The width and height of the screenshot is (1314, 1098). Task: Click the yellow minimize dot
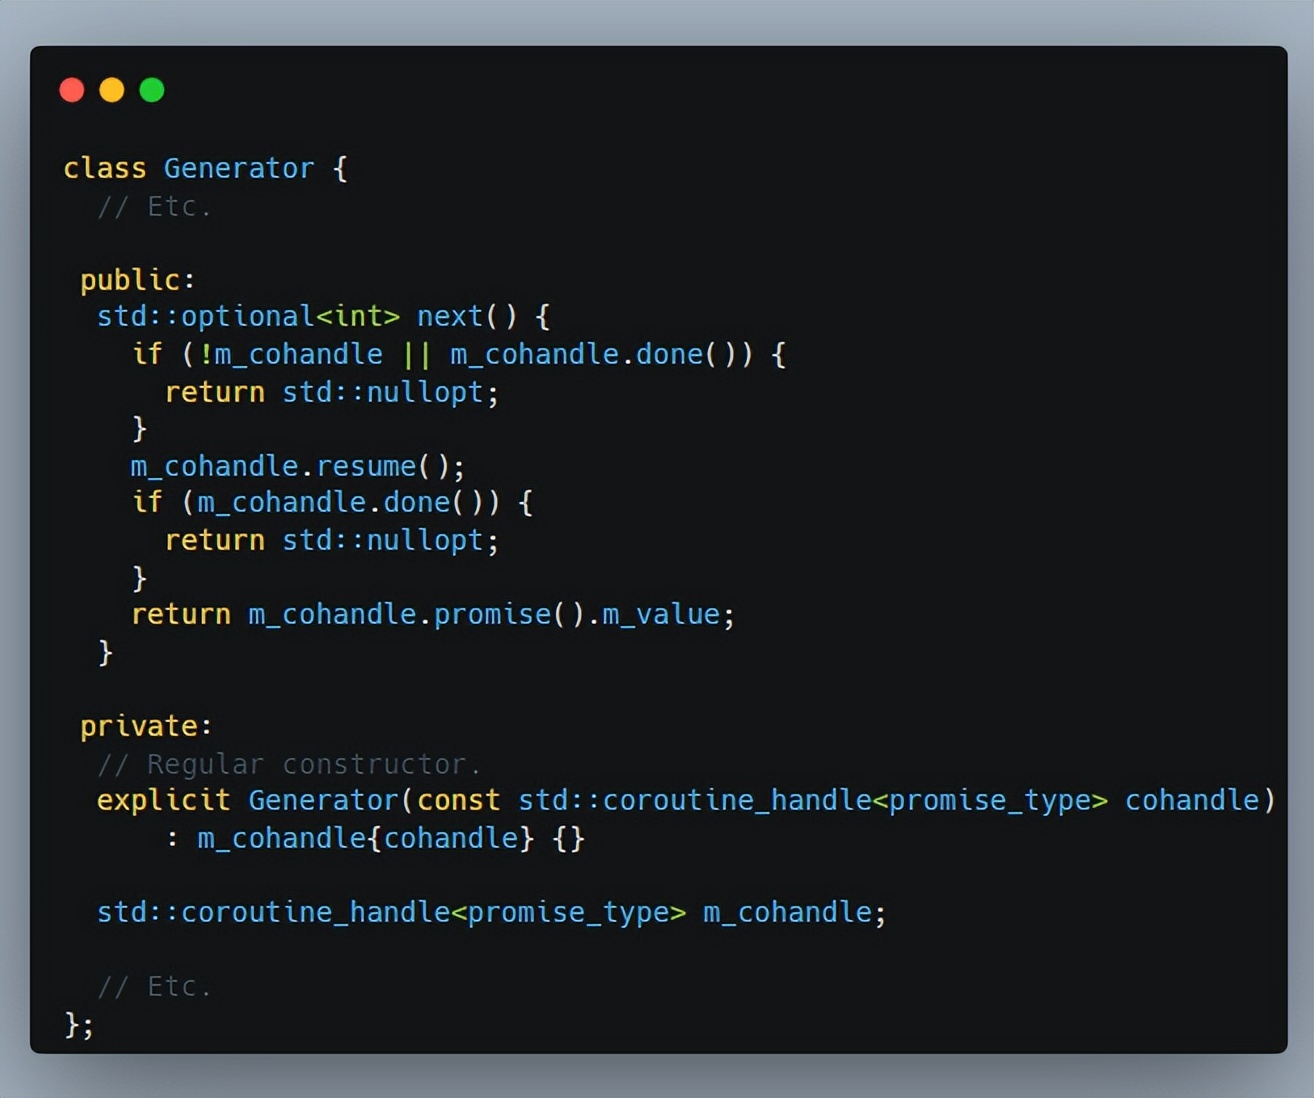pos(112,90)
